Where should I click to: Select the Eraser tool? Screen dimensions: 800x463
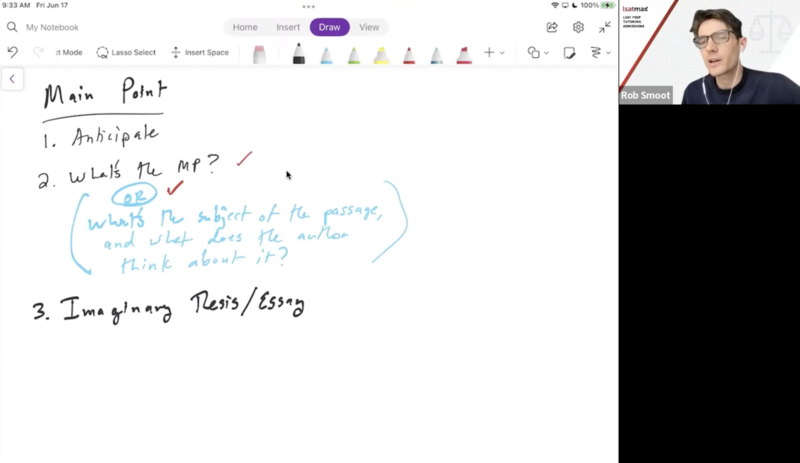(x=259, y=54)
